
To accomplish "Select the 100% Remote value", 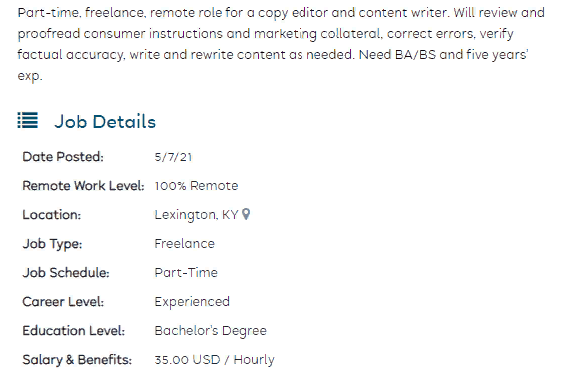I will coord(196,186).
